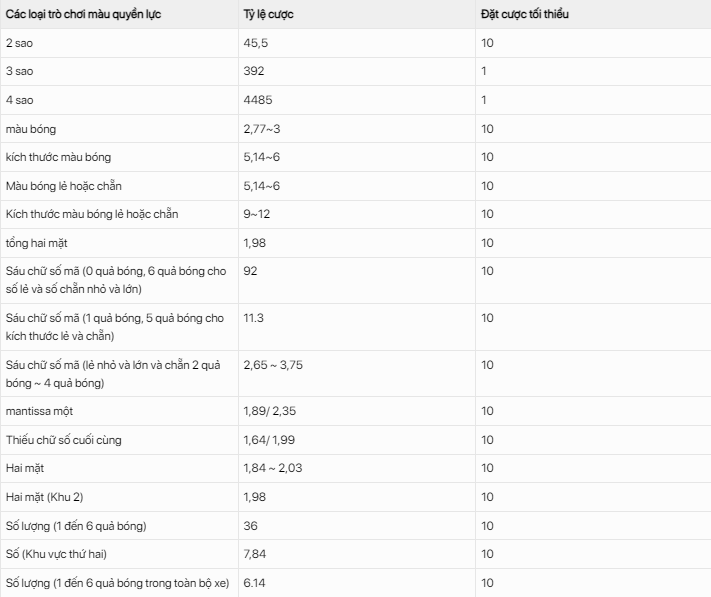Click the 6.14 odds cell
Viewport: 711px width, 597px height.
[254, 582]
